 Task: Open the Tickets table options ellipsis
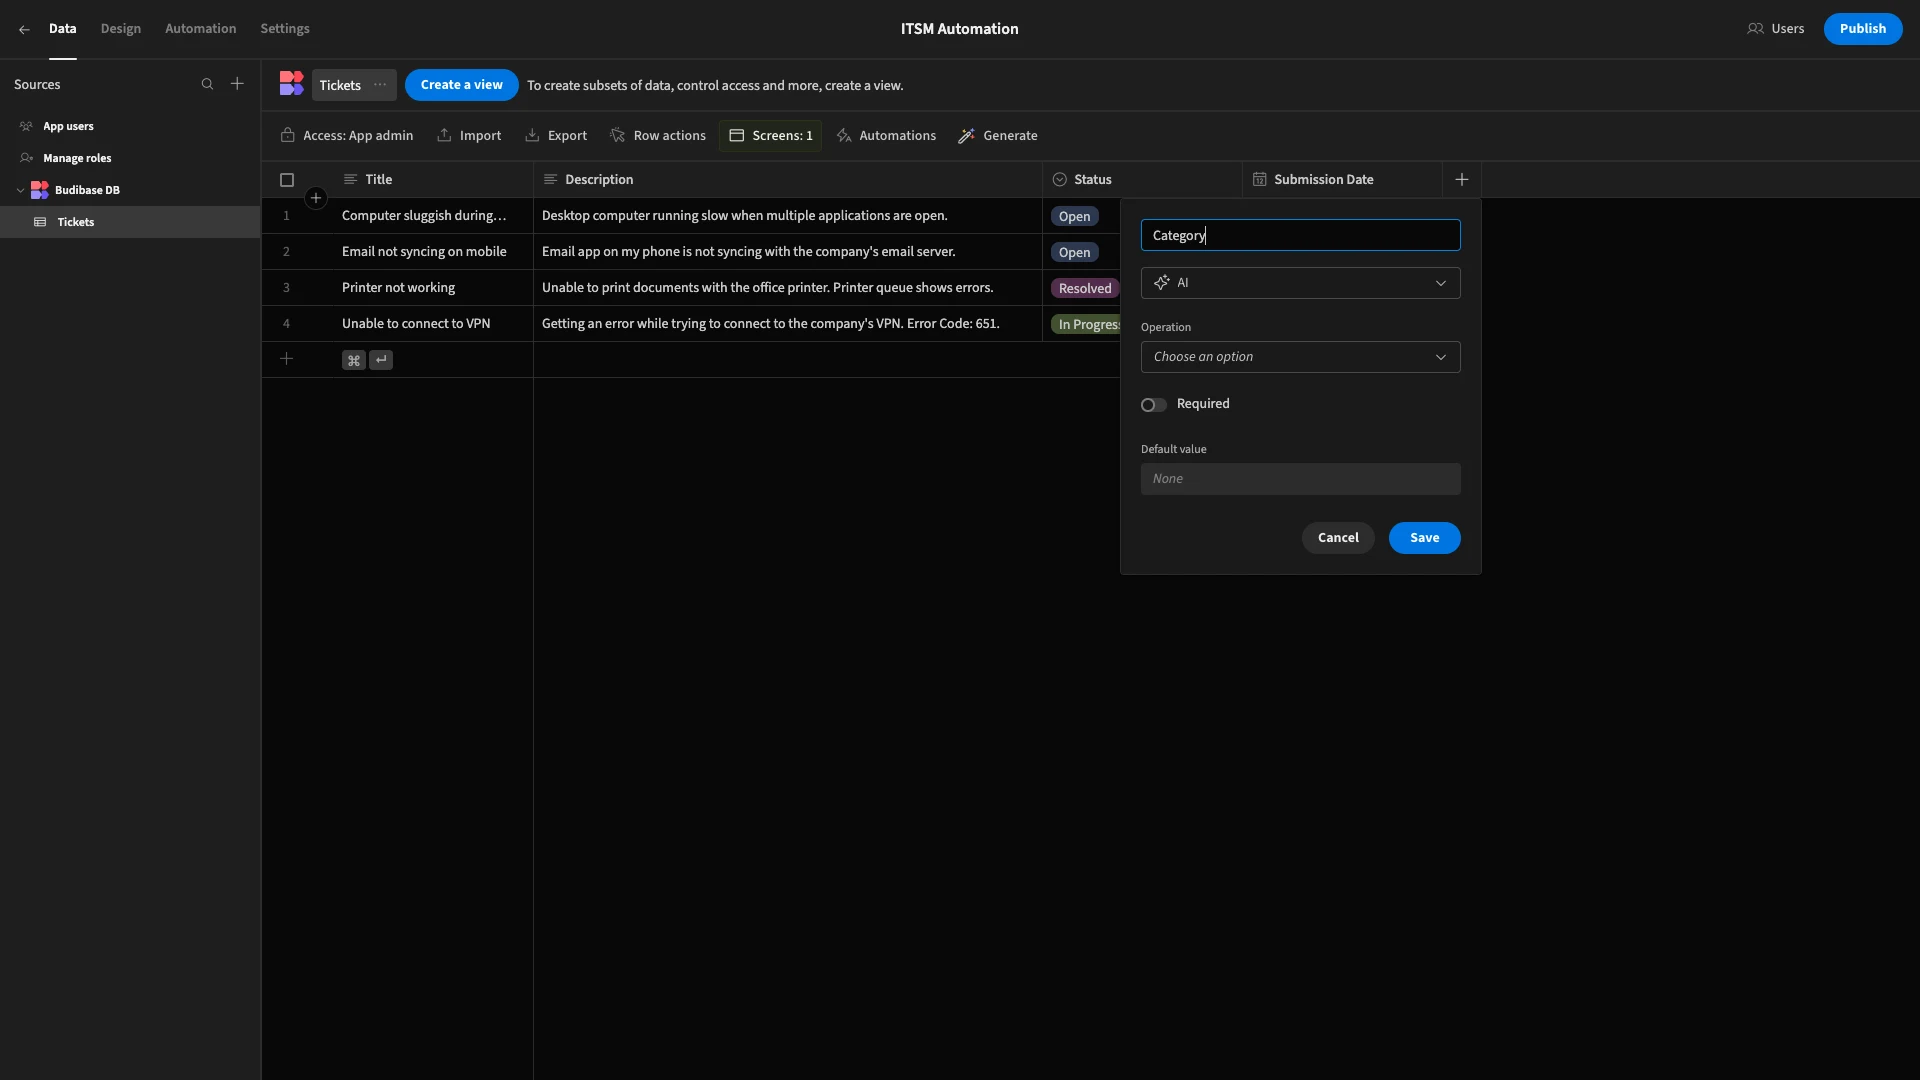point(380,85)
